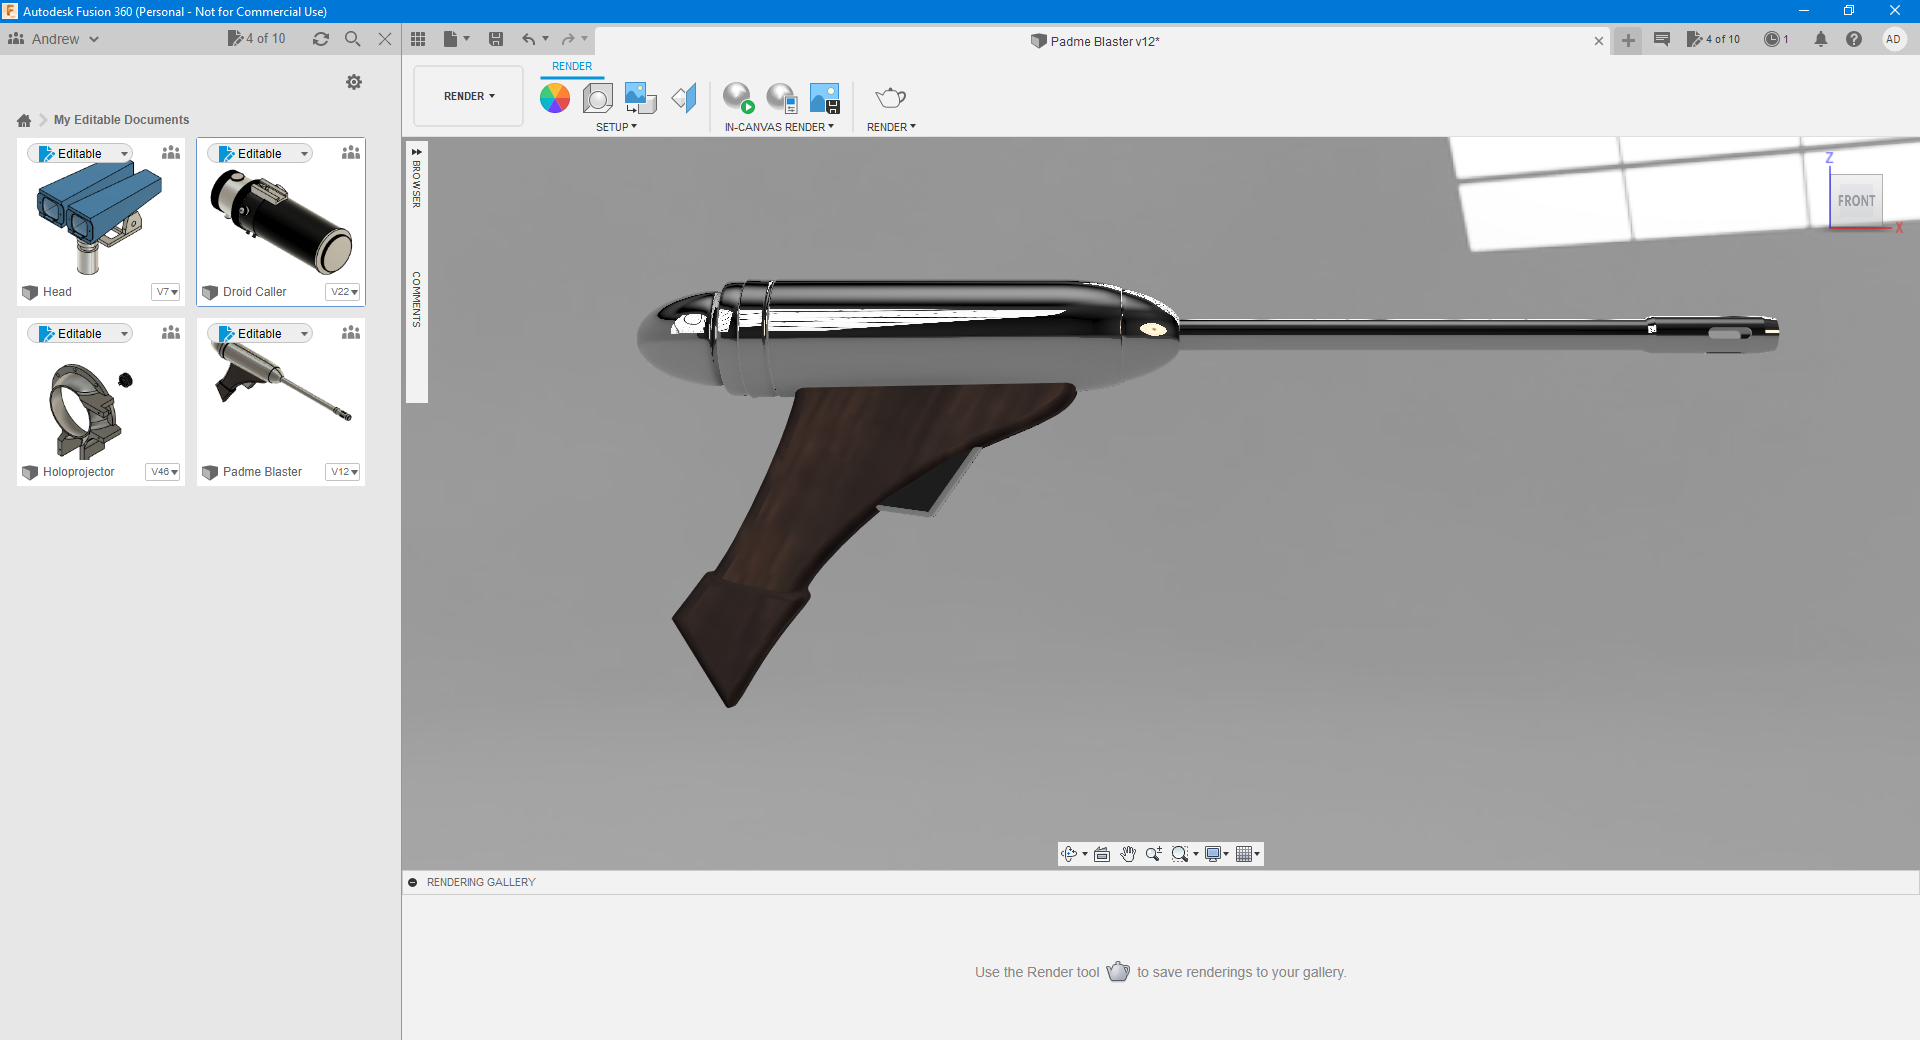Select the Pan hand tool
1920x1040 pixels.
pyautogui.click(x=1128, y=854)
